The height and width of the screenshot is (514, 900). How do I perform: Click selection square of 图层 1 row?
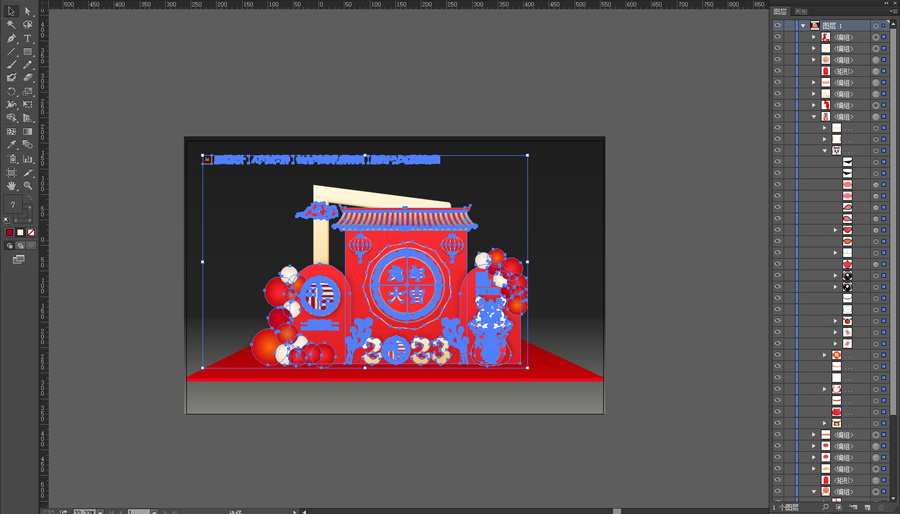pos(884,25)
